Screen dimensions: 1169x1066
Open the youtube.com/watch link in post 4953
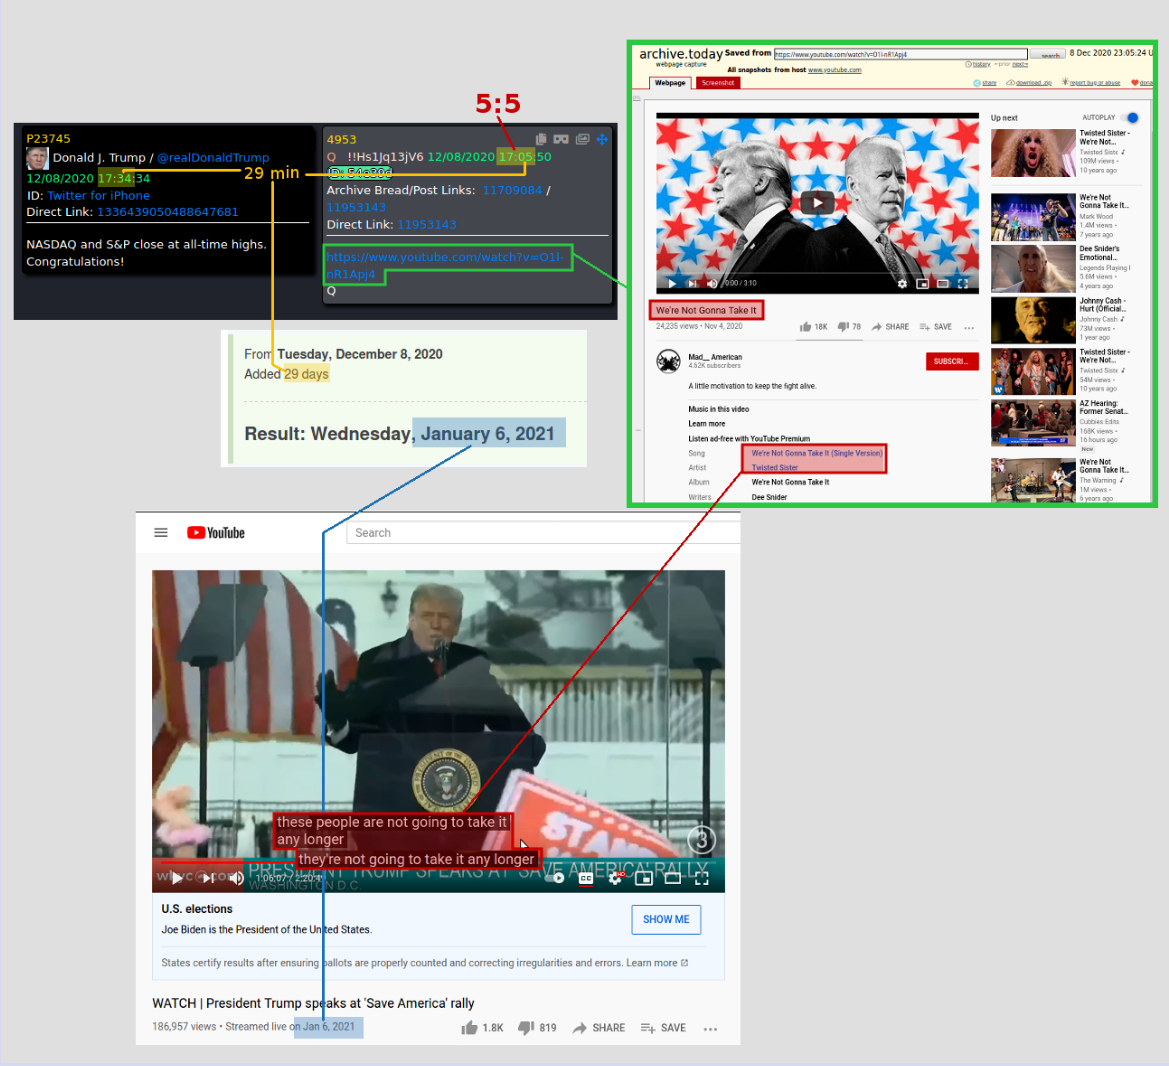point(445,265)
